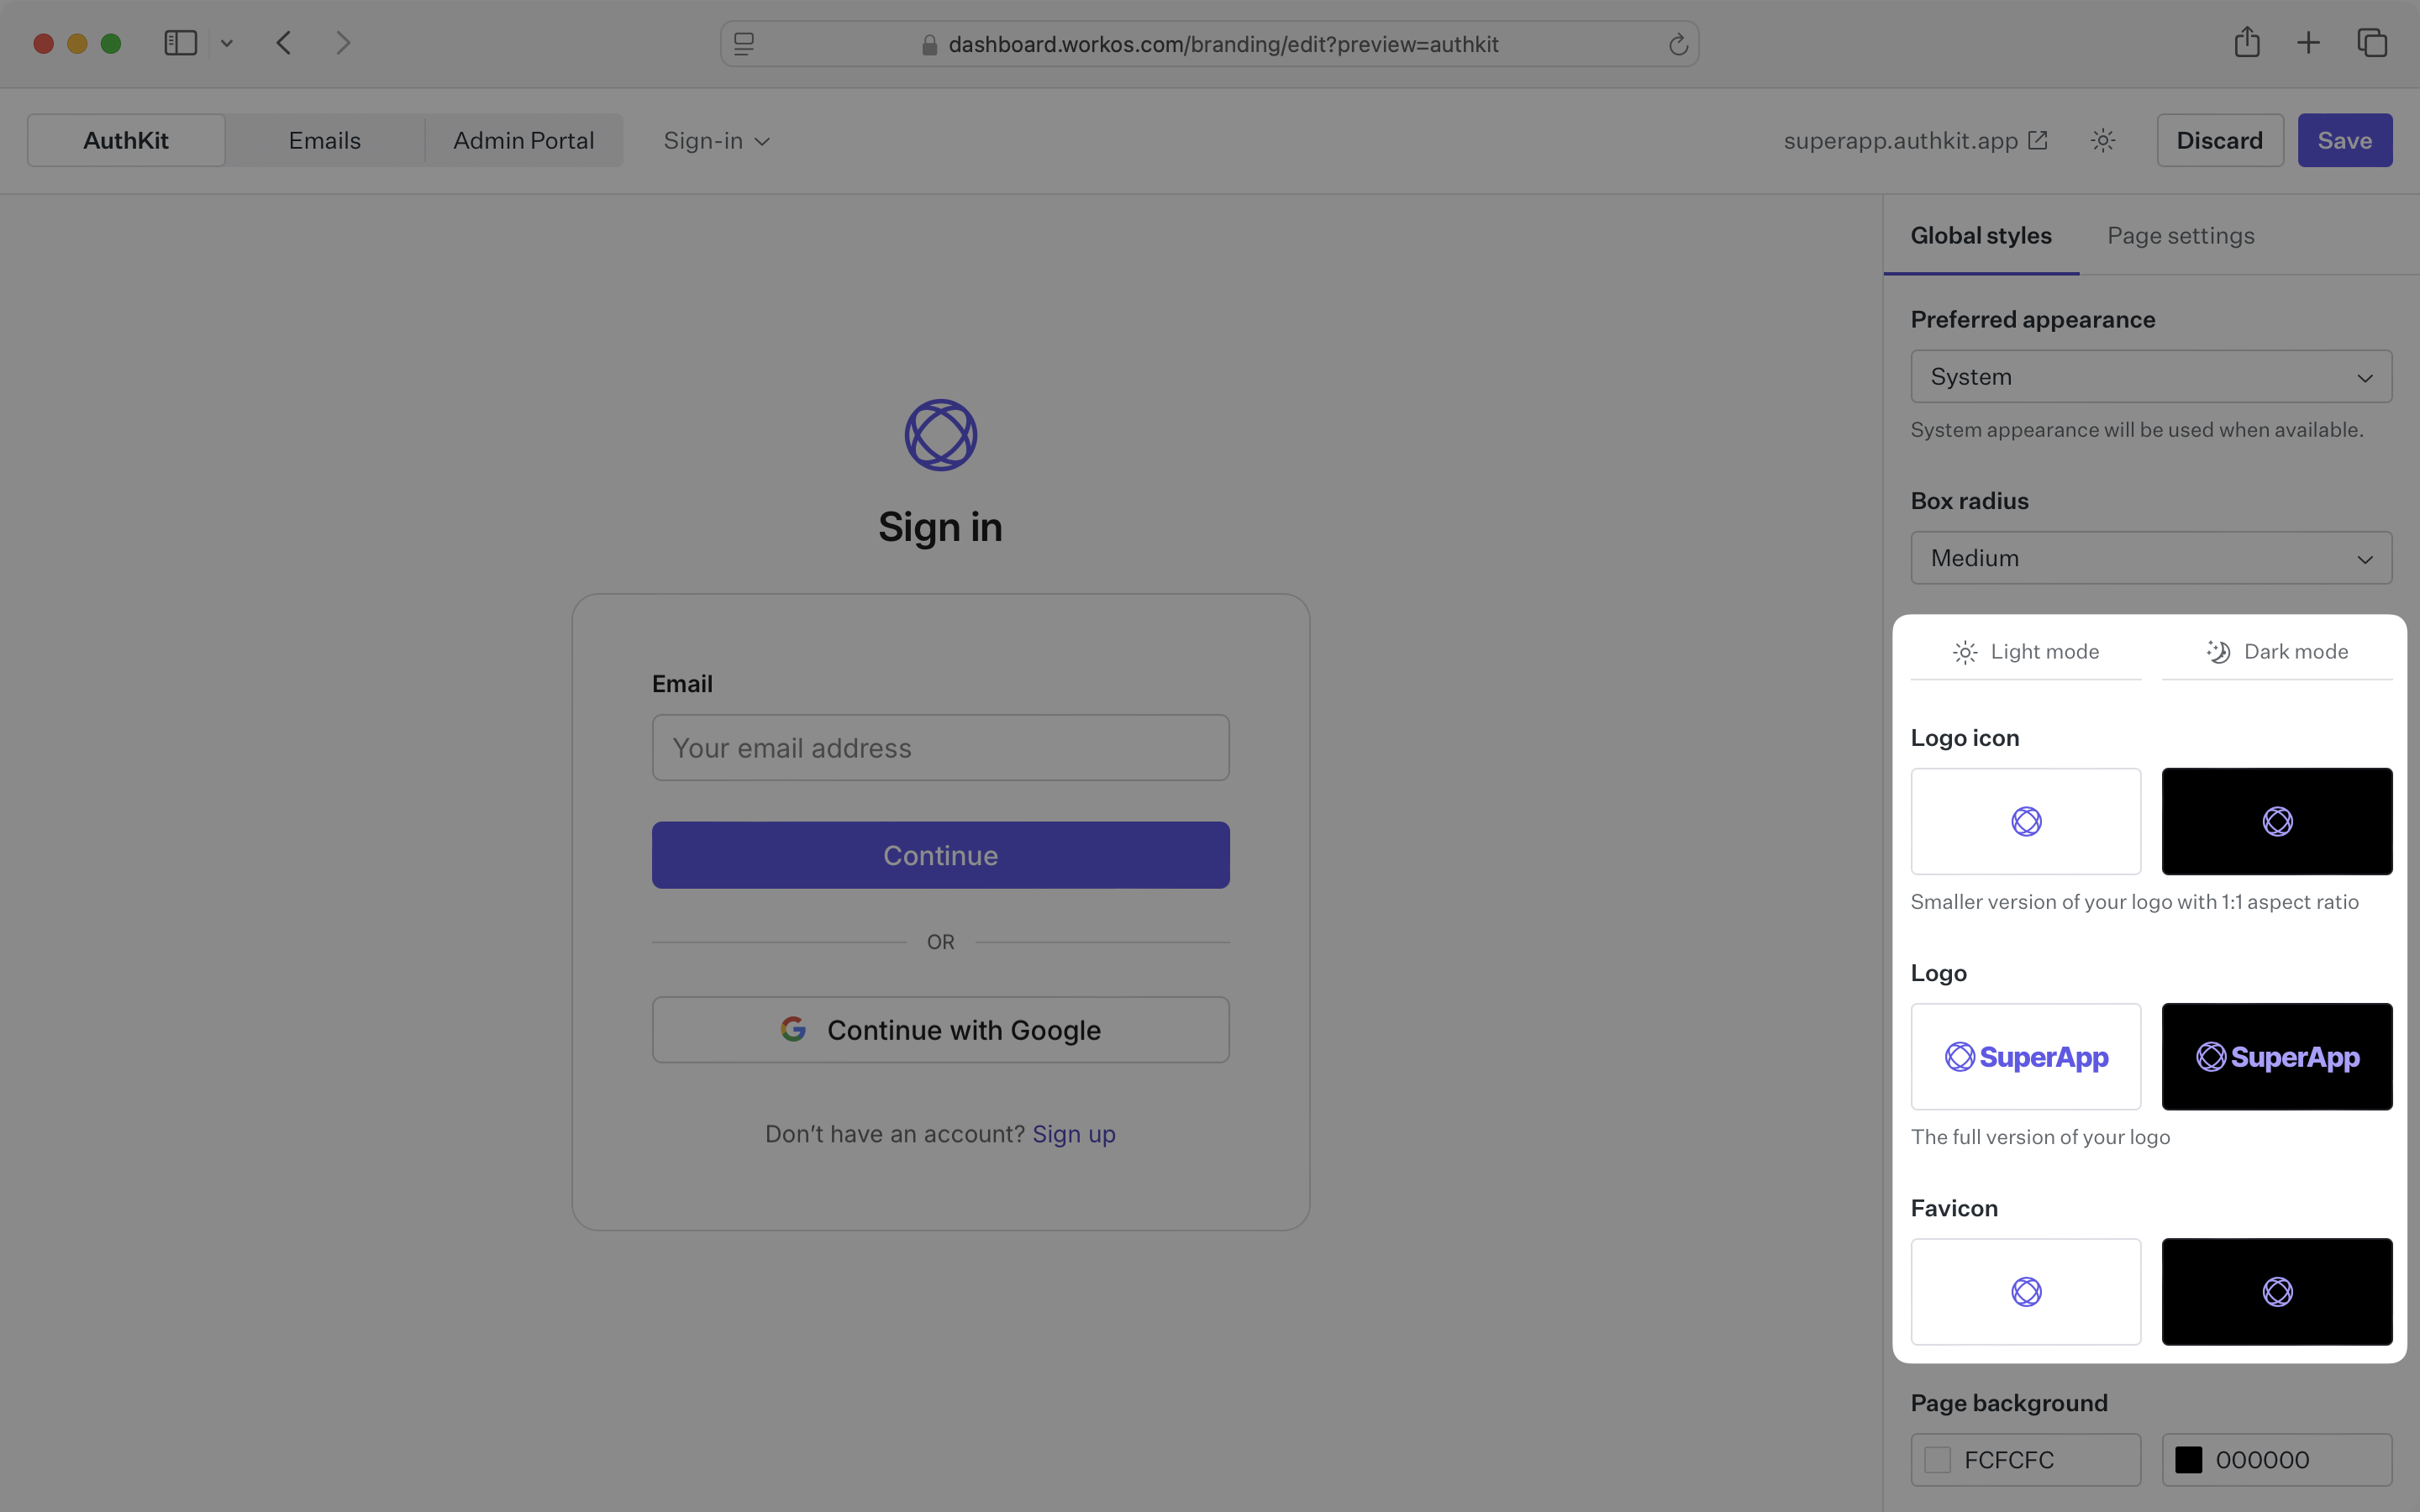Switch to Dark mode tab
2420x1512 pixels.
coord(2277,650)
